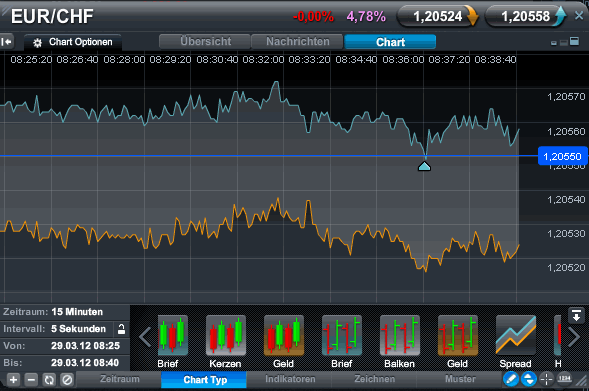Activate the blue pencil drawing tool

(511, 379)
